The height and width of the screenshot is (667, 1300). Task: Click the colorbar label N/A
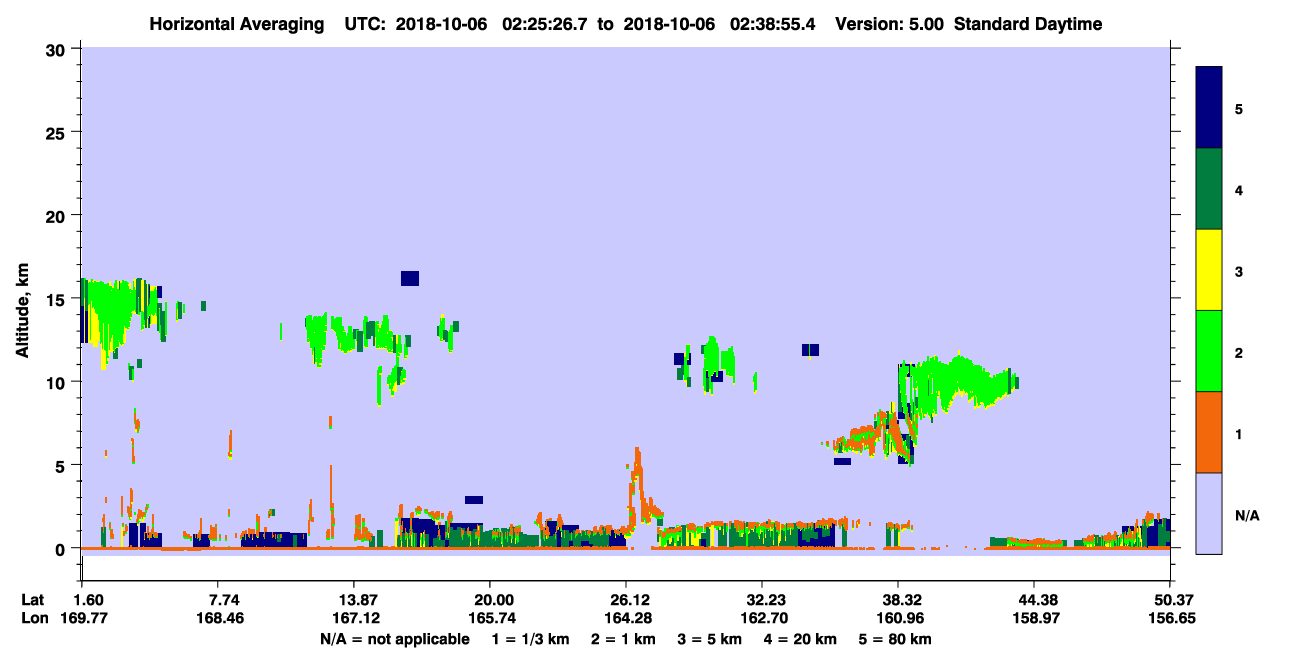click(x=1247, y=516)
